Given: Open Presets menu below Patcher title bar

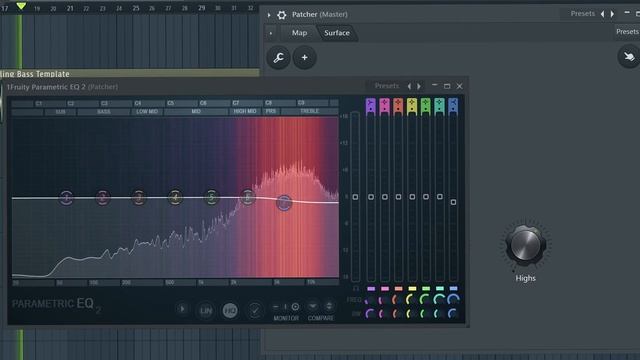Looking at the screenshot, I should click(x=627, y=32).
